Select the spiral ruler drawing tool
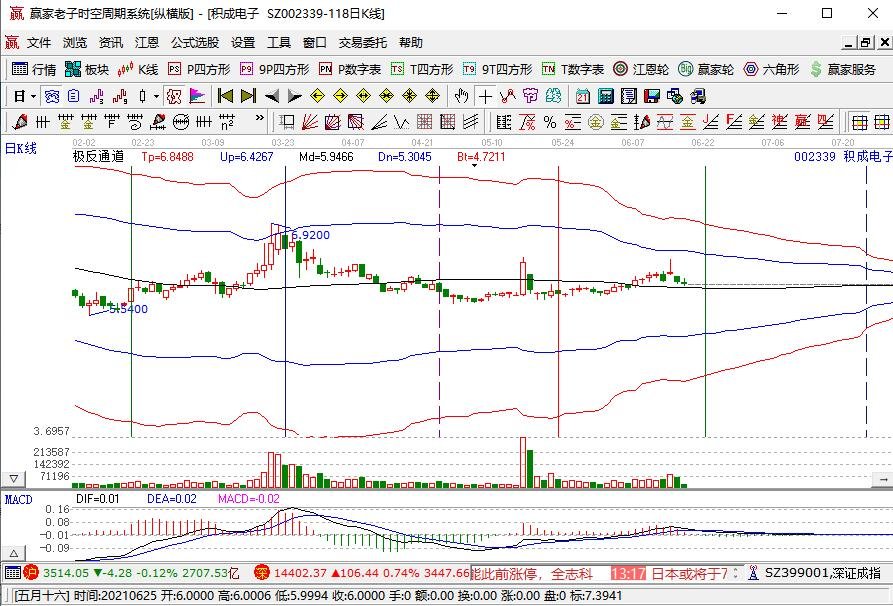 tap(135, 121)
